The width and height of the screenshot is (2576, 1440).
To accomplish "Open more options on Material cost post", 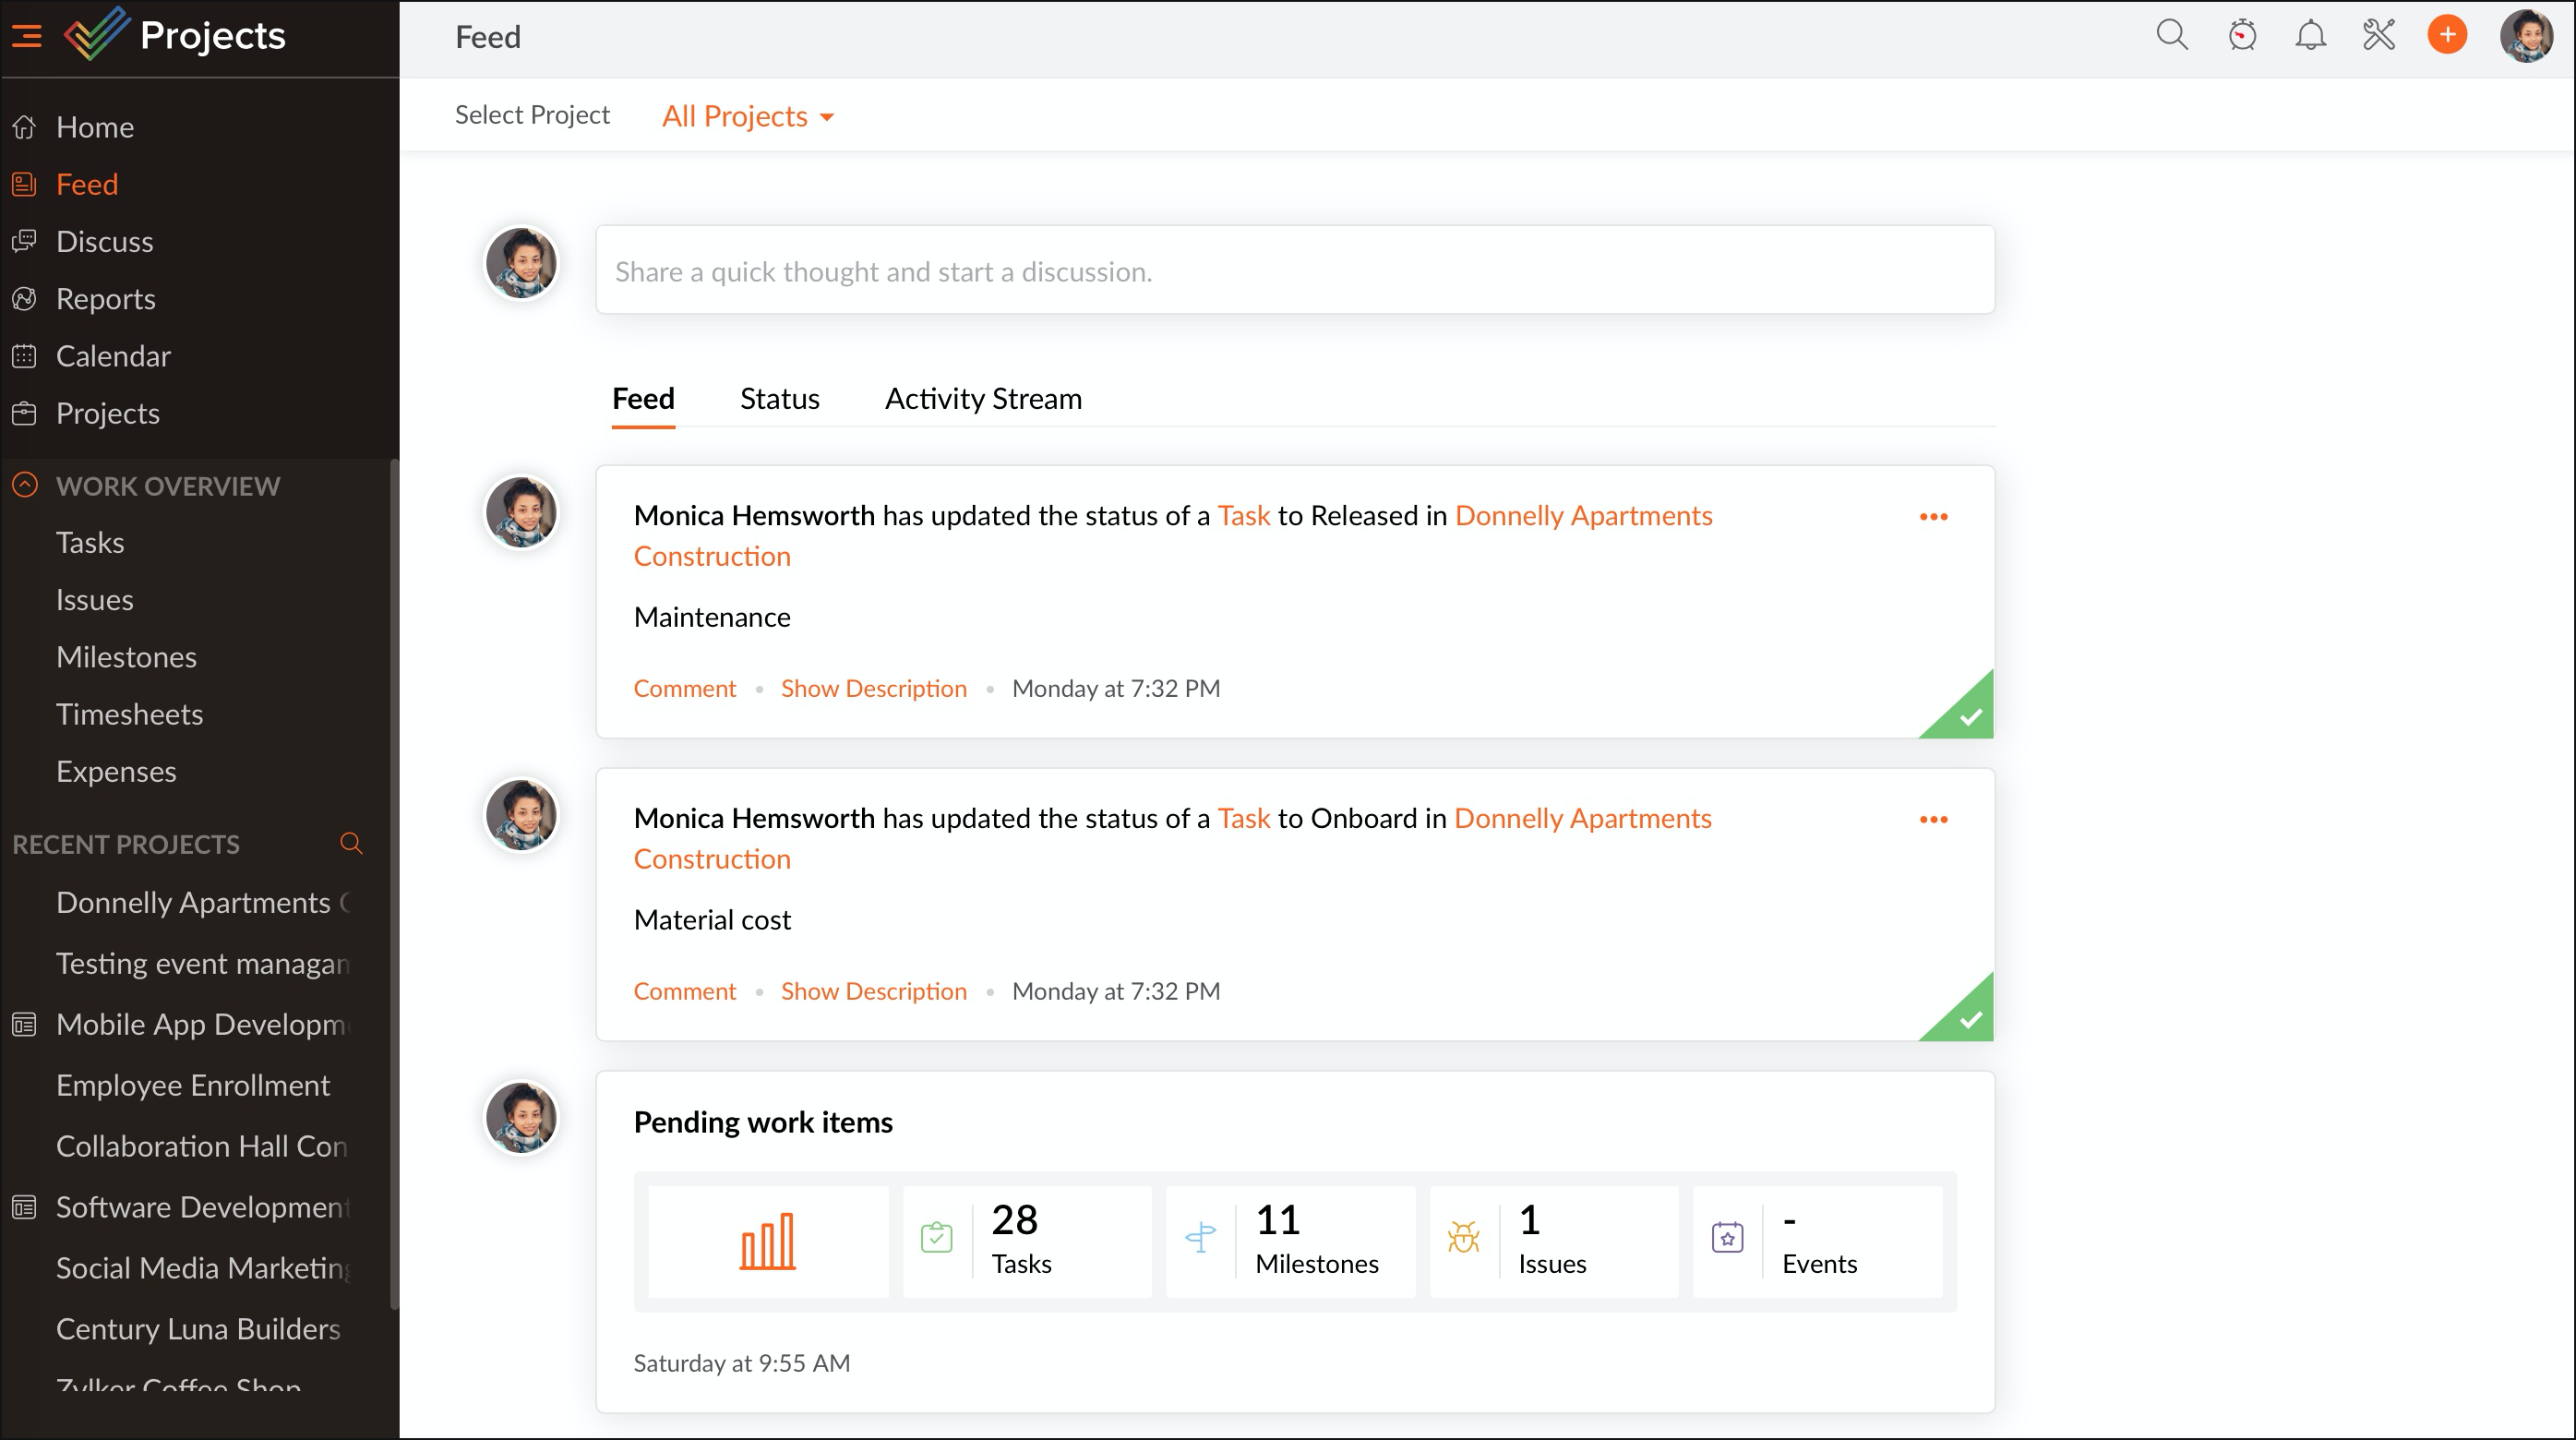I will click(1933, 820).
